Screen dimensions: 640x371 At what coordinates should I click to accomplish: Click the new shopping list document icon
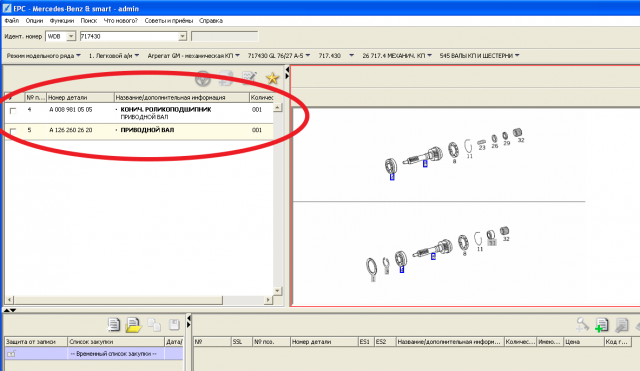coord(113,325)
